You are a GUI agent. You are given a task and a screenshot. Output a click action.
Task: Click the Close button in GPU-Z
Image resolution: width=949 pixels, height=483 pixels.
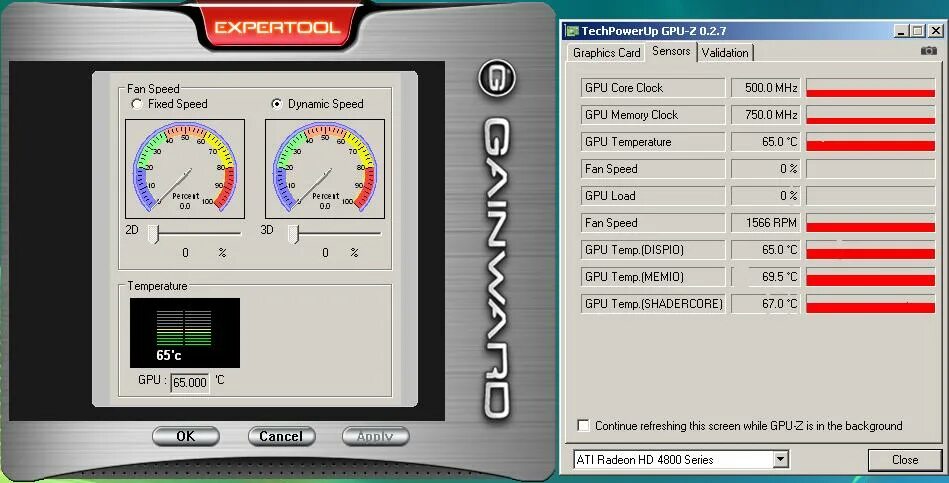coord(905,460)
